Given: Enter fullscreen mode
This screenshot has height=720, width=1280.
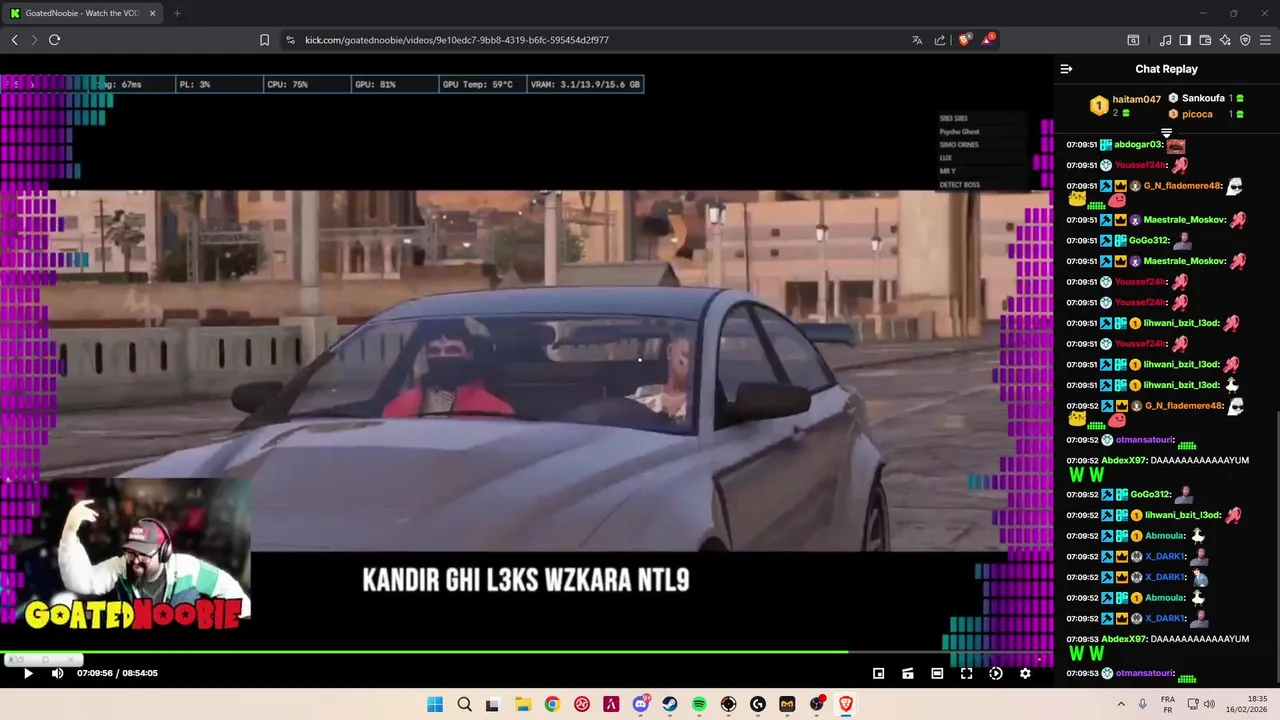Looking at the screenshot, I should pyautogui.click(x=966, y=673).
